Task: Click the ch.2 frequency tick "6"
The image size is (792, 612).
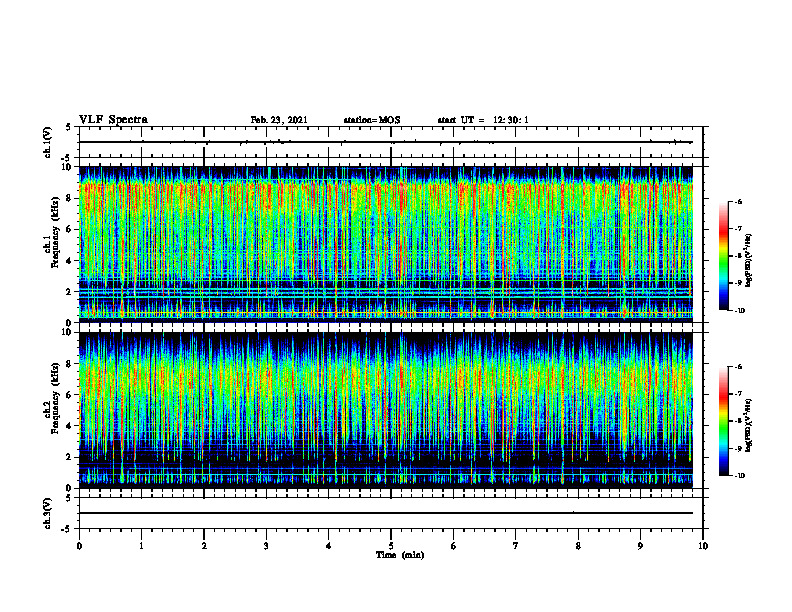Action: 70,395
